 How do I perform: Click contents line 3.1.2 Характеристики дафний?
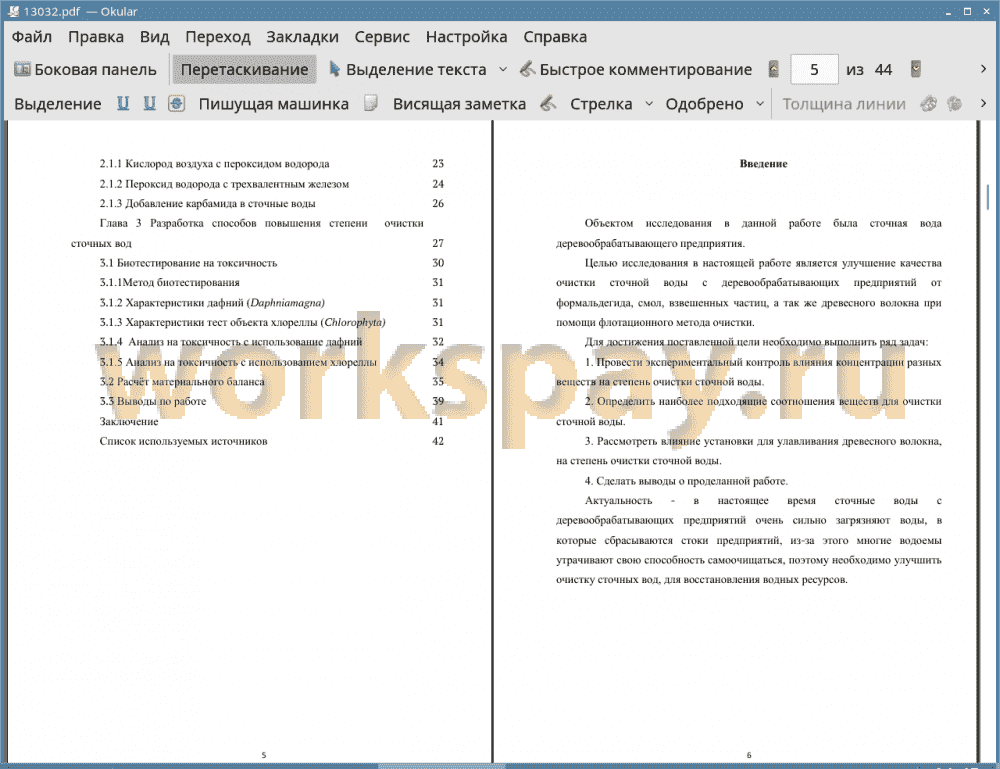point(212,303)
